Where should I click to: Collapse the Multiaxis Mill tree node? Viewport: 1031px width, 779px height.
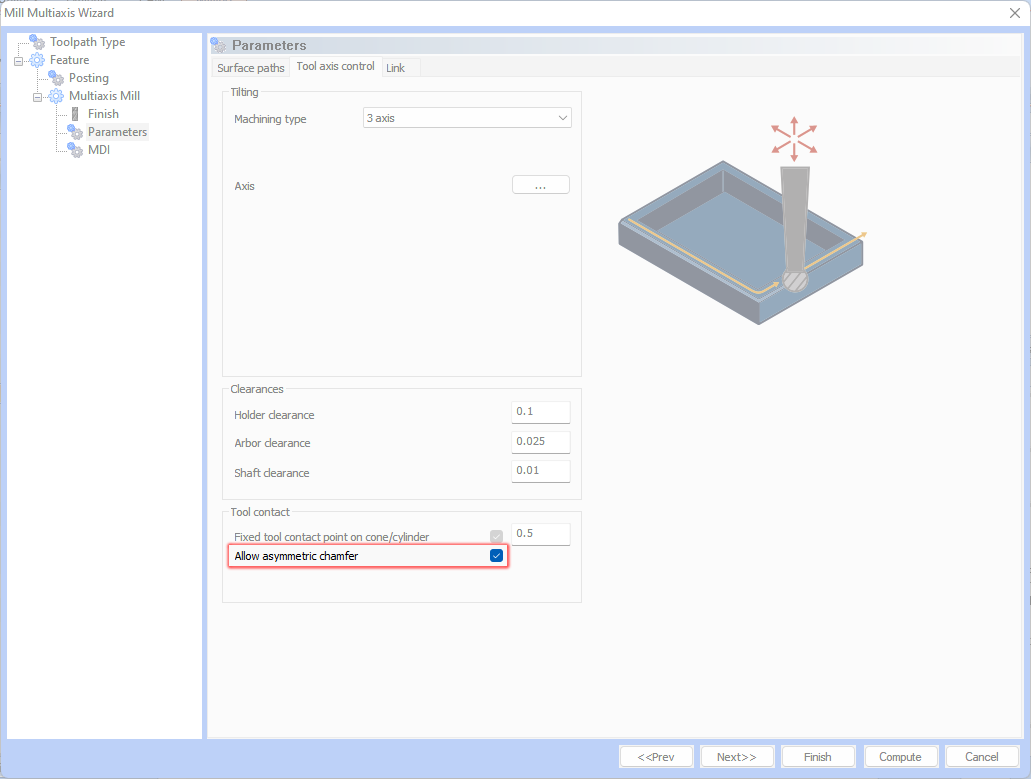click(37, 97)
